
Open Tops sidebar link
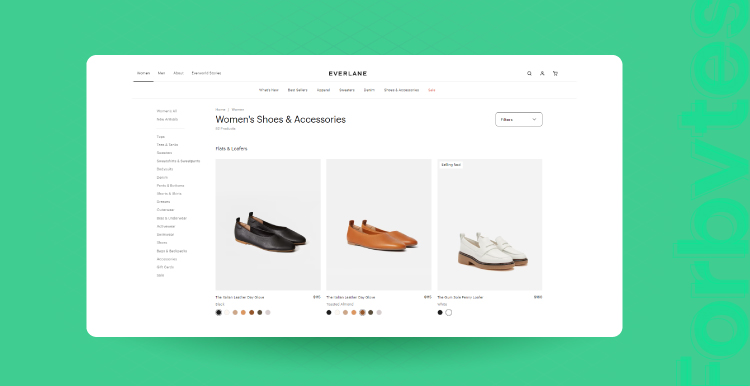[161, 137]
